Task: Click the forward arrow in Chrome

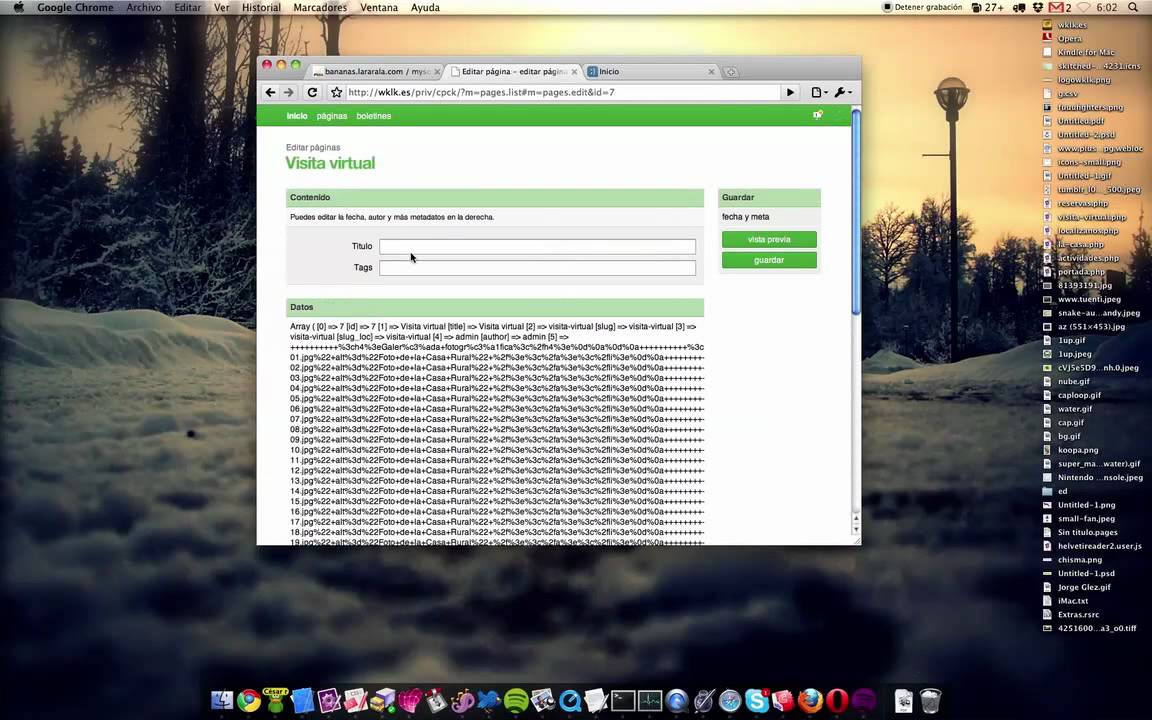Action: pos(289,93)
